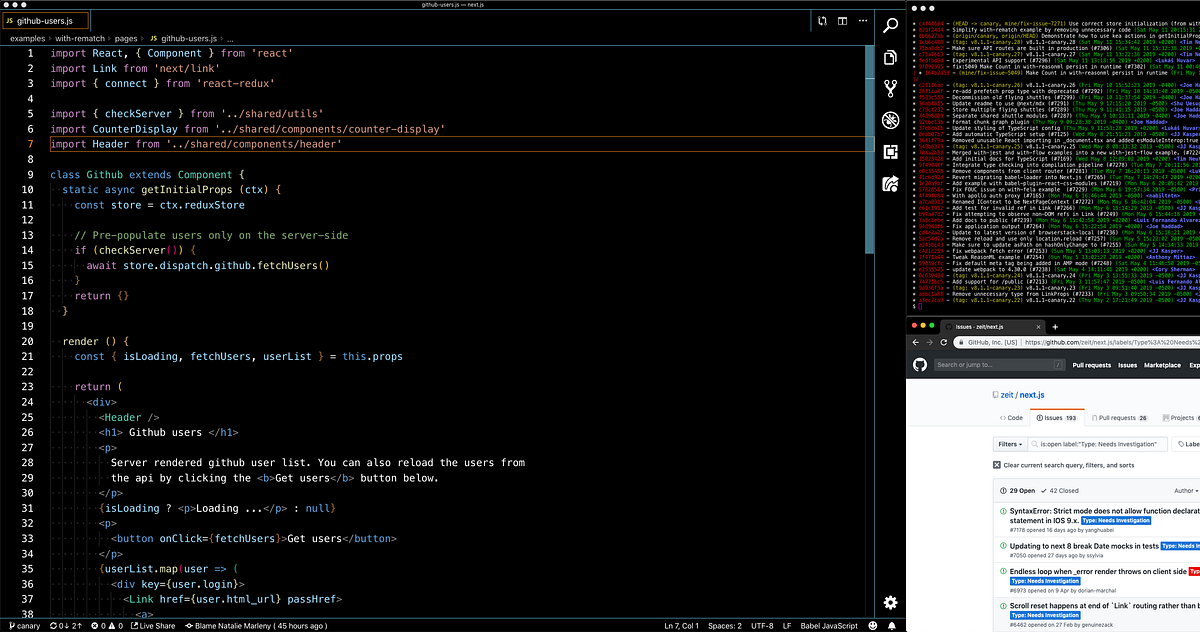Click the 'Issues' link in GitHub header
This screenshot has width=1200, height=632.
click(x=1127, y=365)
